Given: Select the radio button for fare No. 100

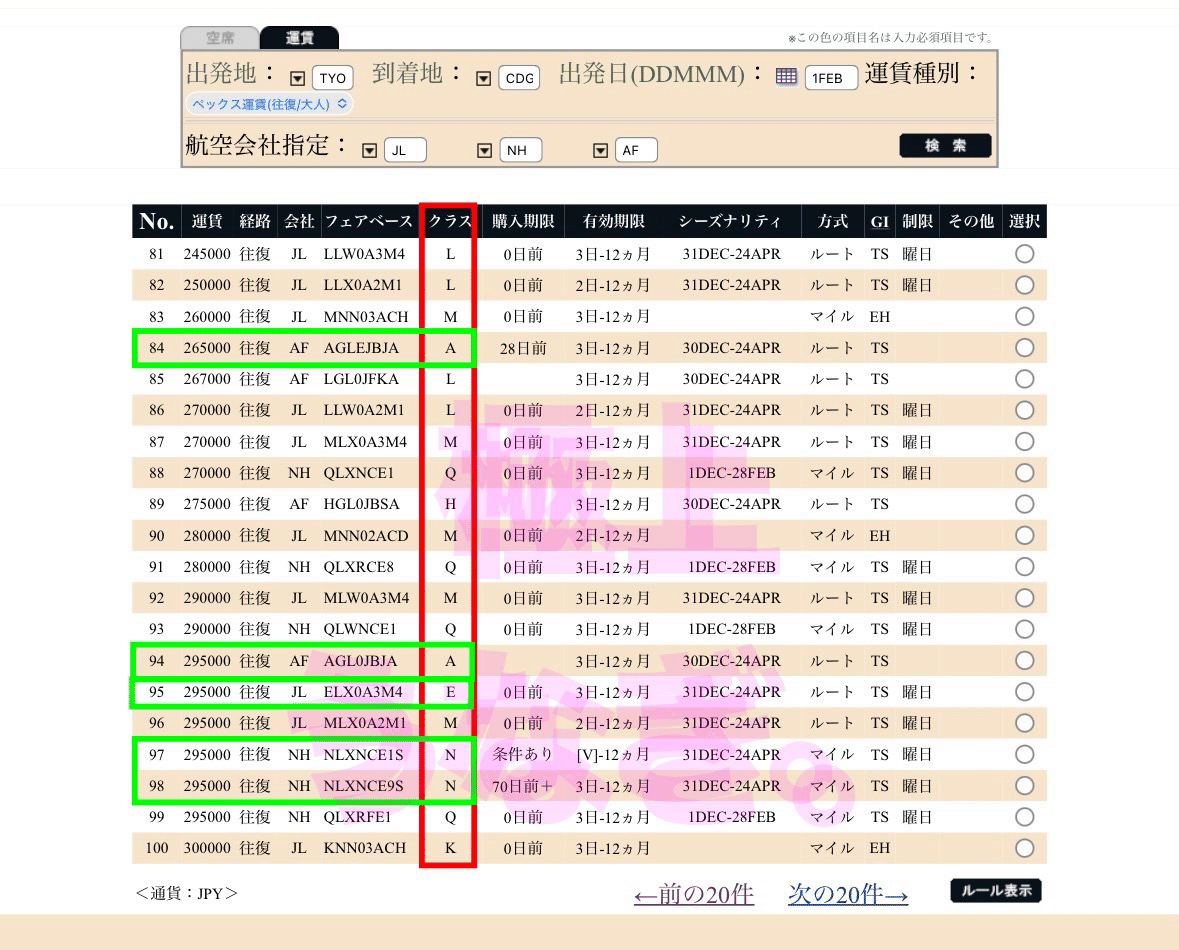Looking at the screenshot, I should [1024, 848].
